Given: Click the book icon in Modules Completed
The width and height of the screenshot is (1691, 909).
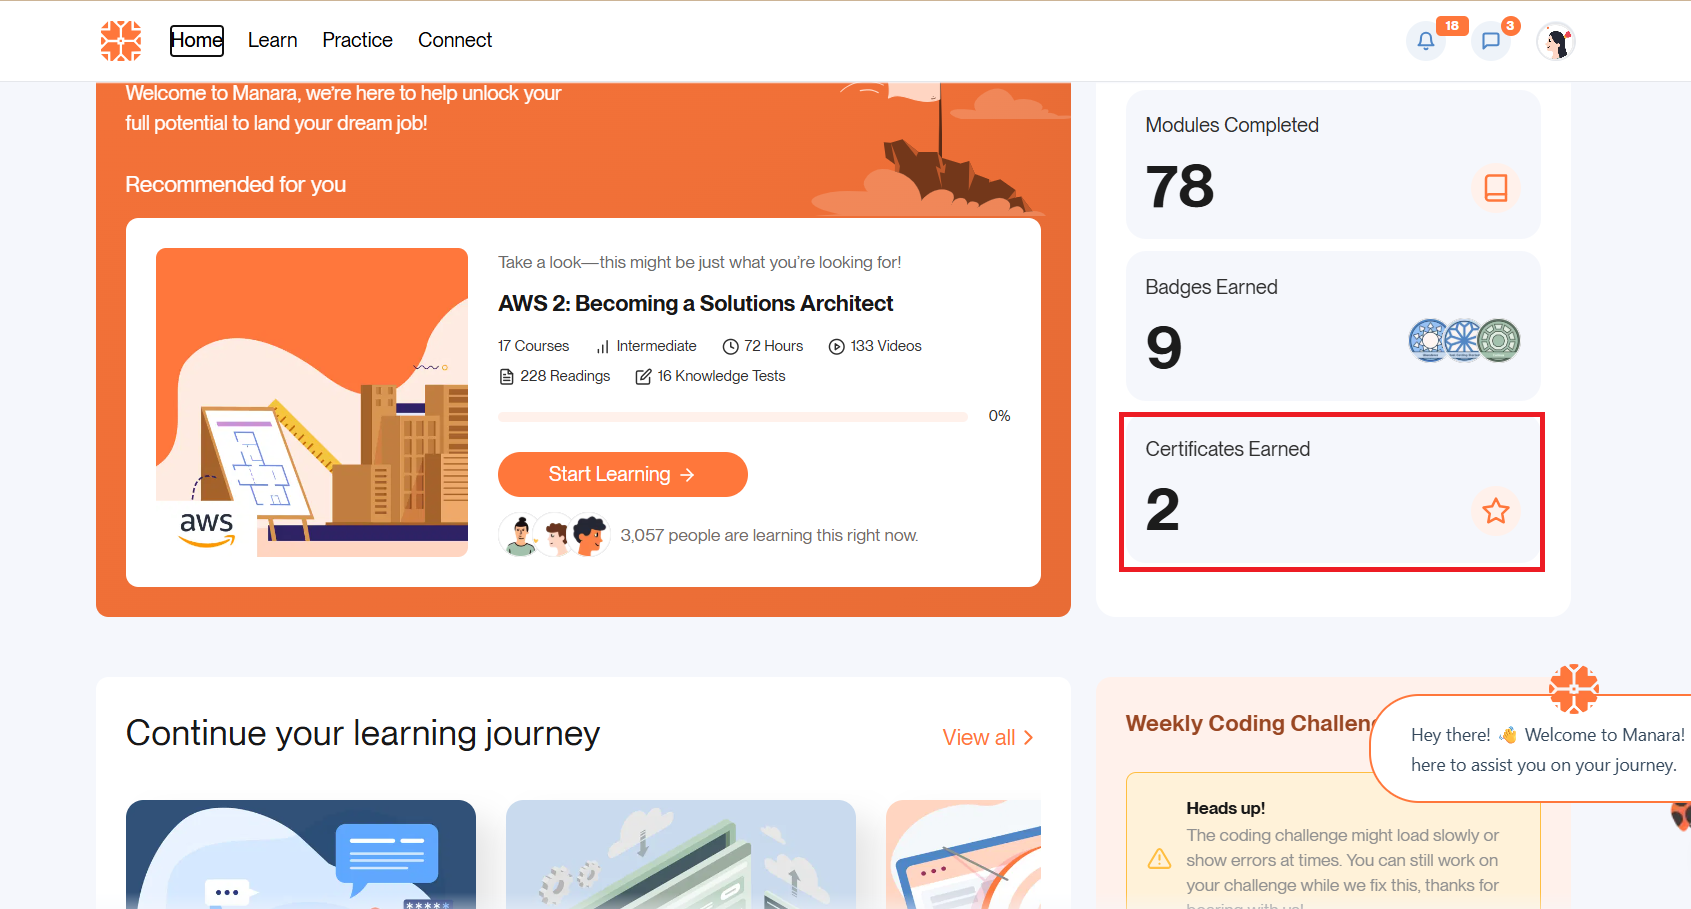Looking at the screenshot, I should 1495,188.
